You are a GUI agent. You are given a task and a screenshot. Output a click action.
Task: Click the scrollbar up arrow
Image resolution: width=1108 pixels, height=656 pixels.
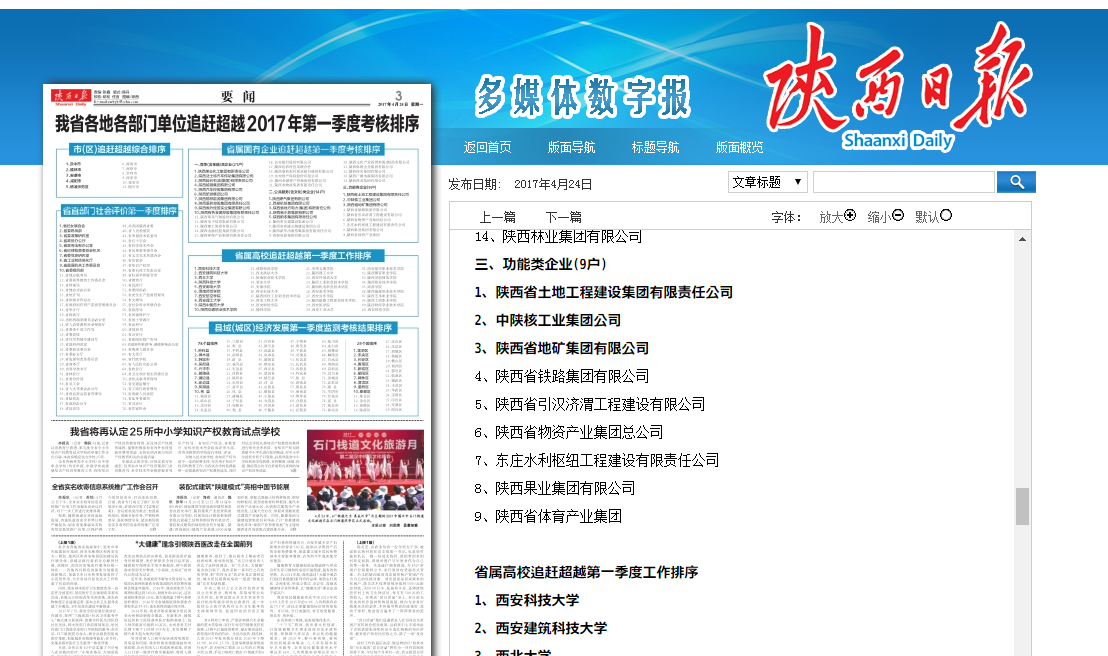[x=1022, y=239]
